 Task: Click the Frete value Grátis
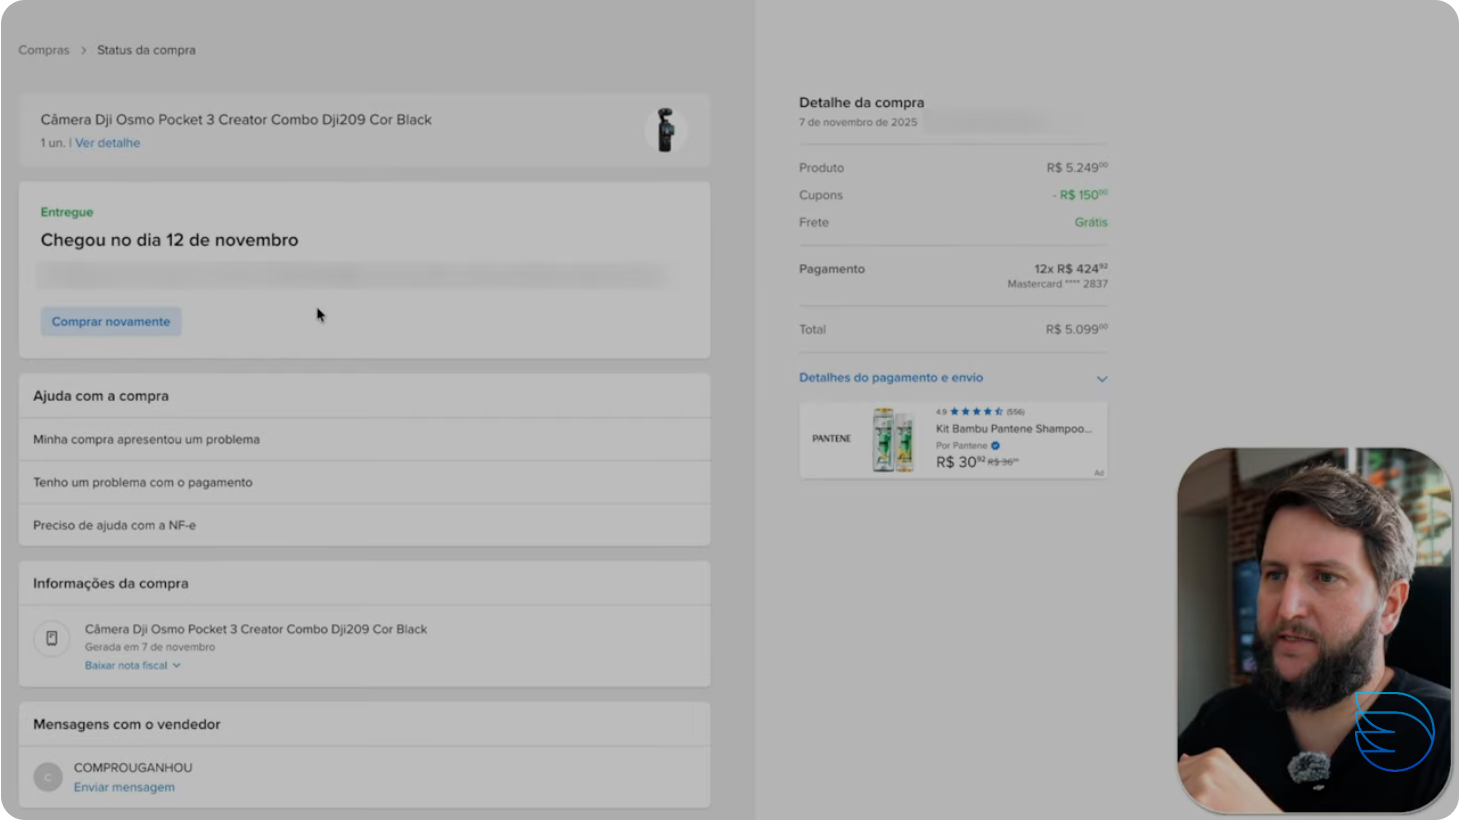[x=1091, y=222]
